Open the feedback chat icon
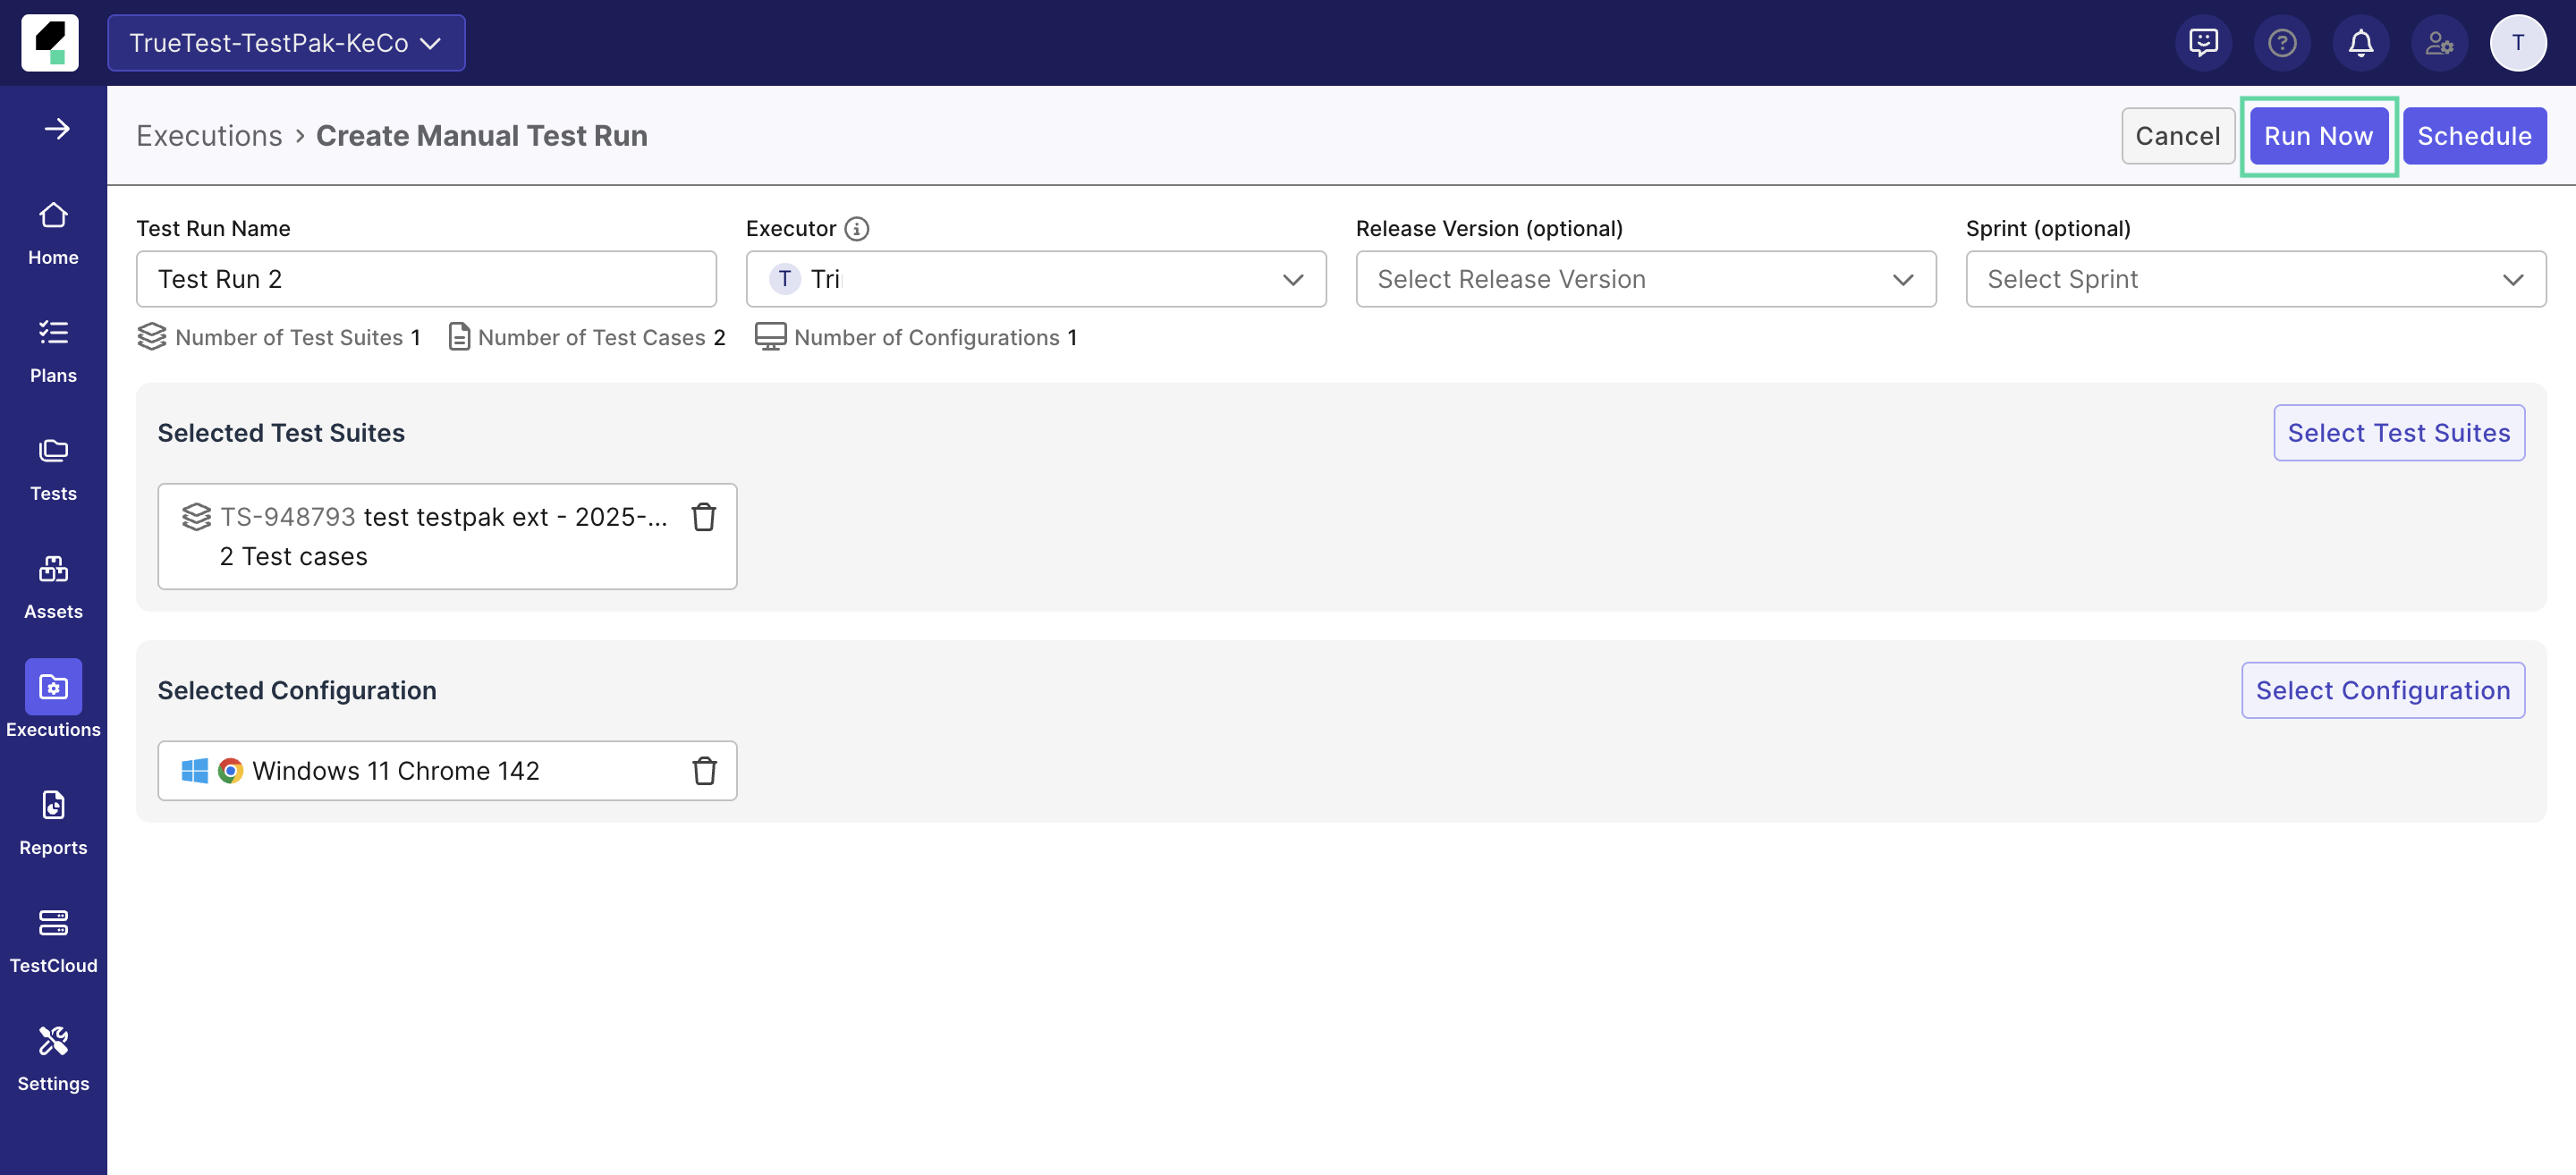This screenshot has height=1175, width=2576. pos(2203,43)
